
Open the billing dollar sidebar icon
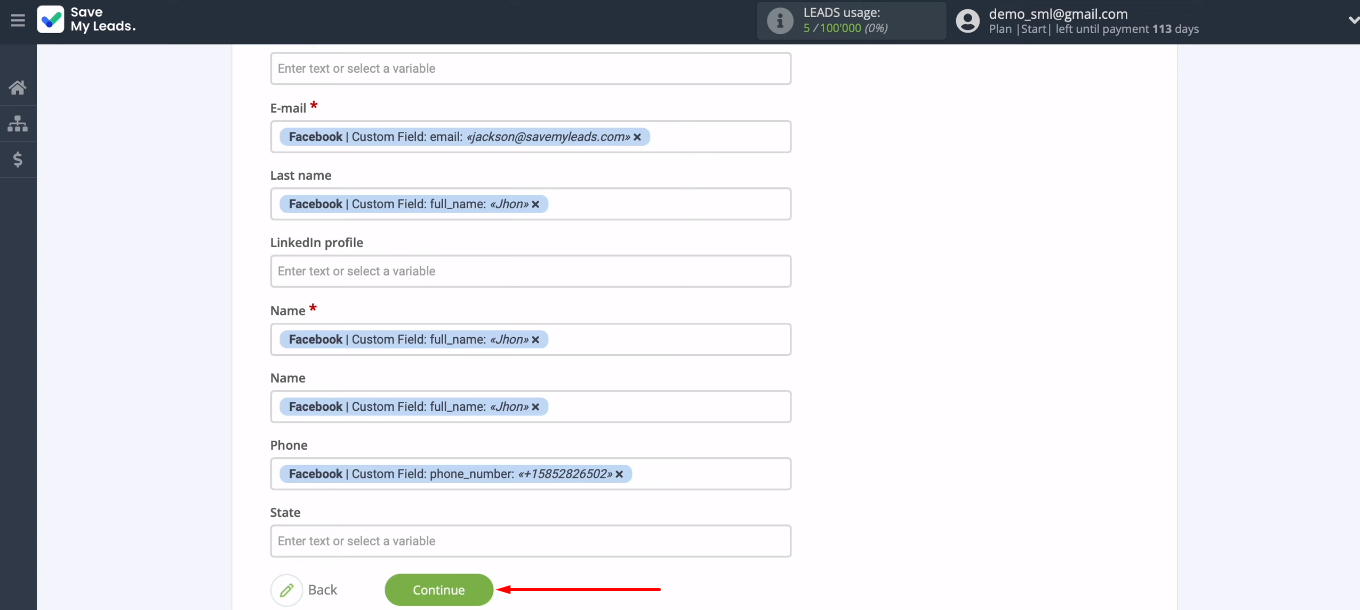click(x=17, y=159)
